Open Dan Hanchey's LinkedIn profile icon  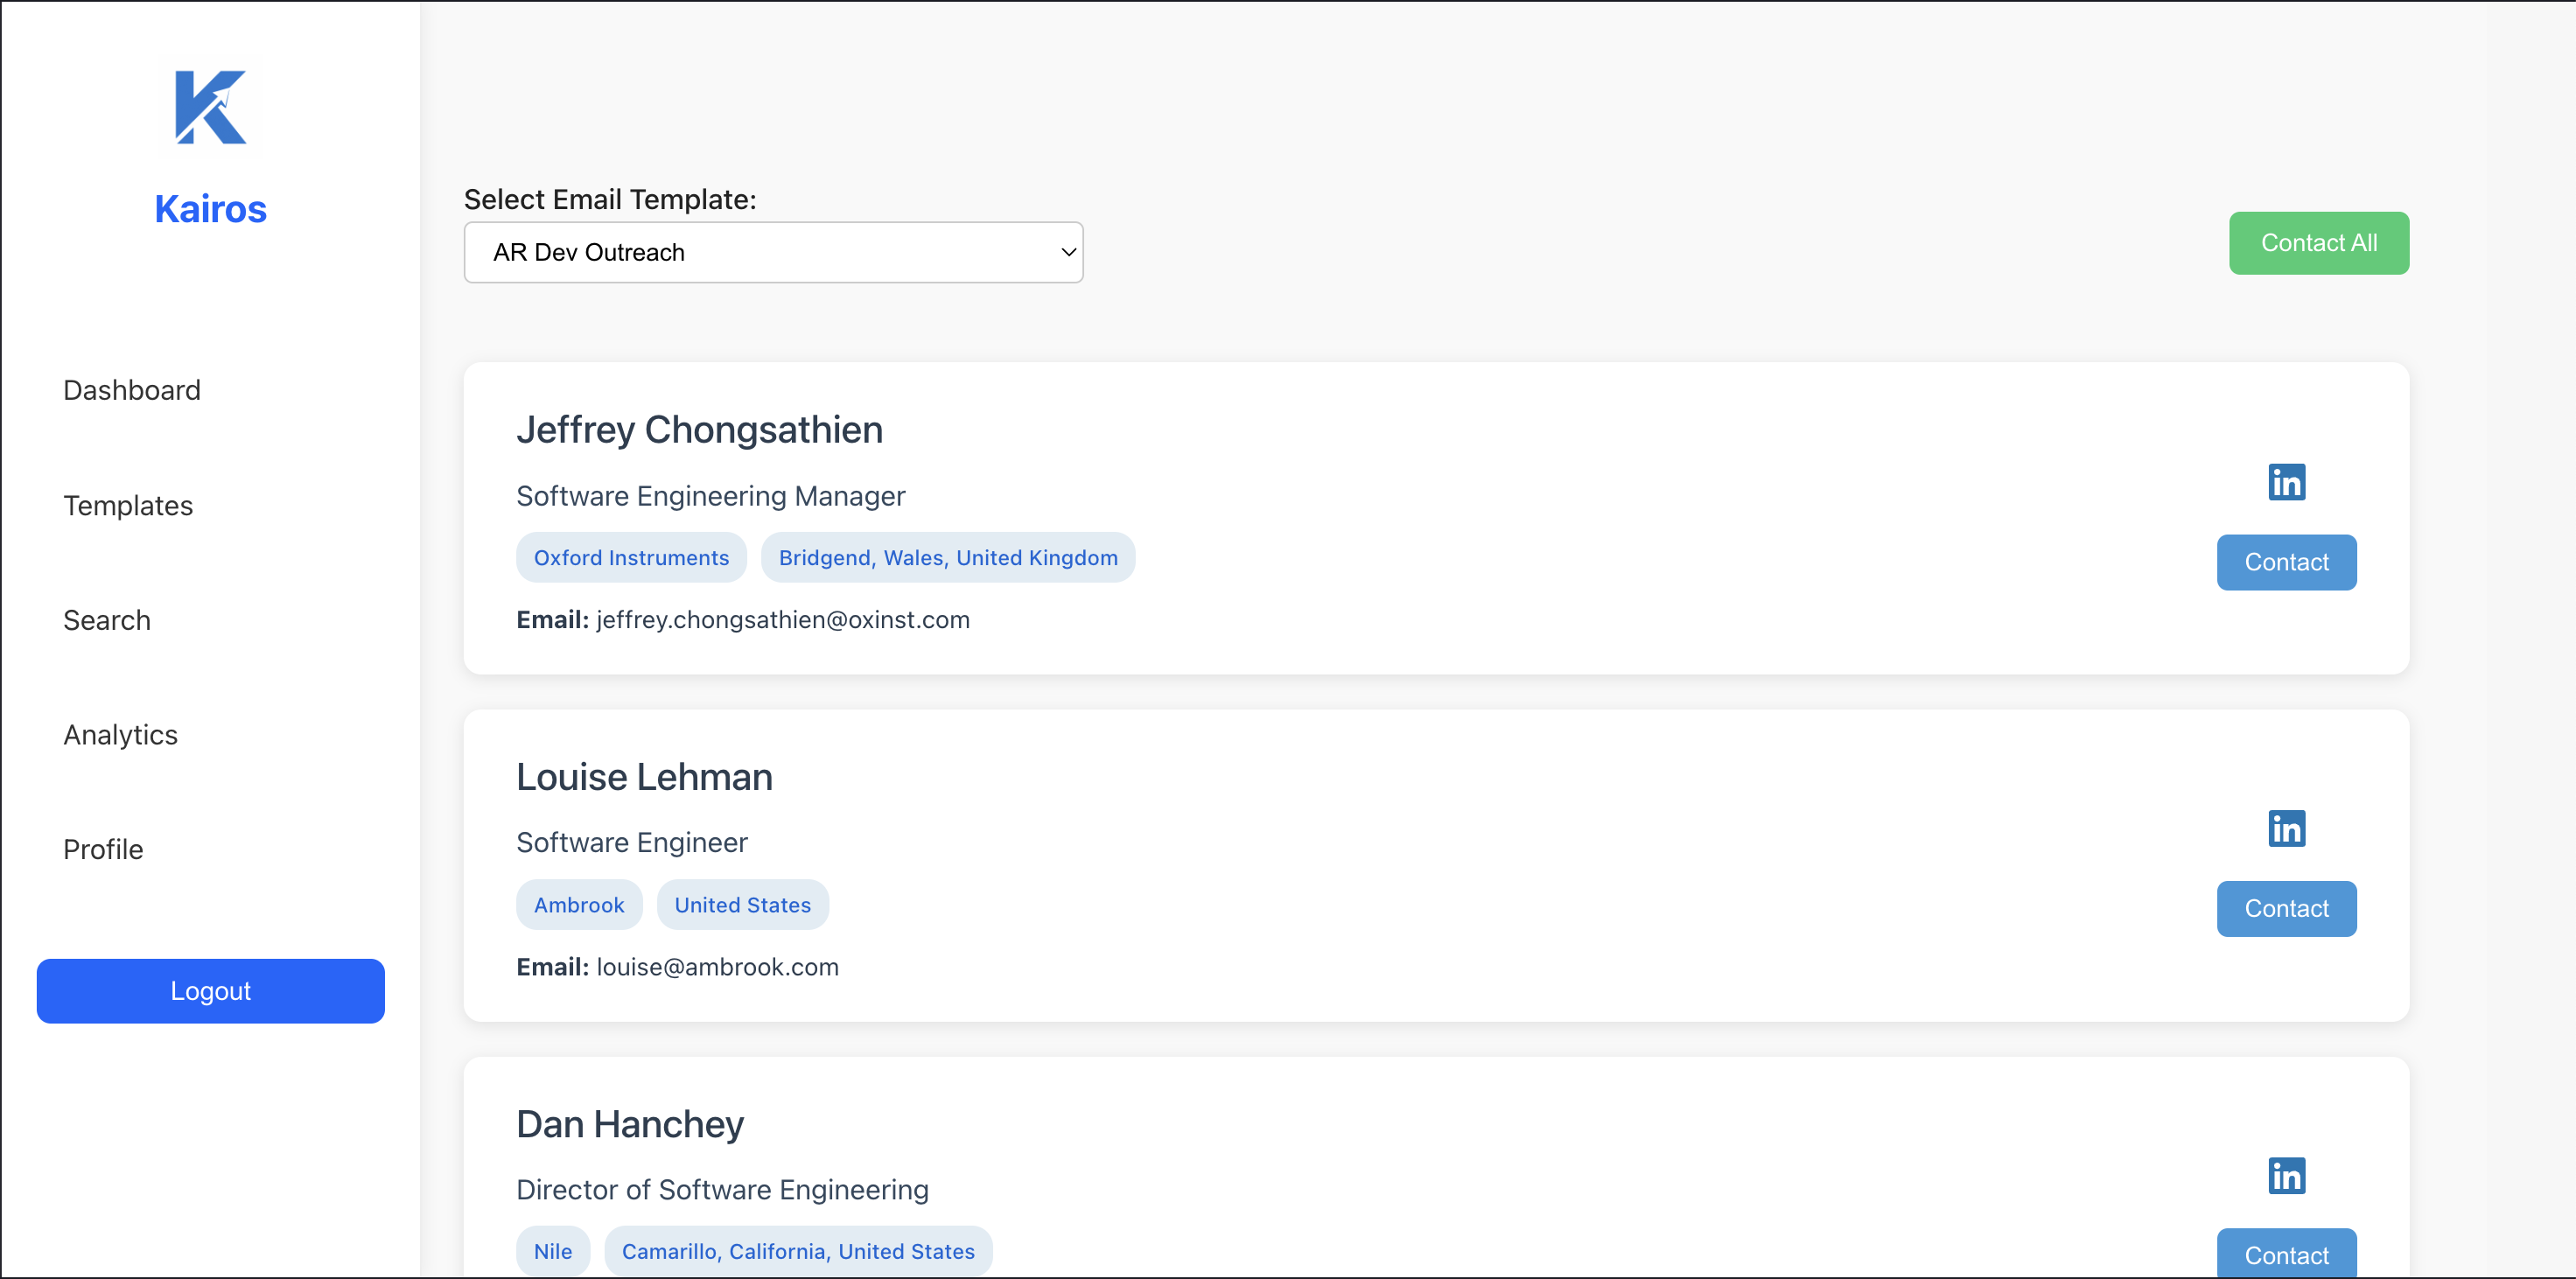click(x=2286, y=1175)
